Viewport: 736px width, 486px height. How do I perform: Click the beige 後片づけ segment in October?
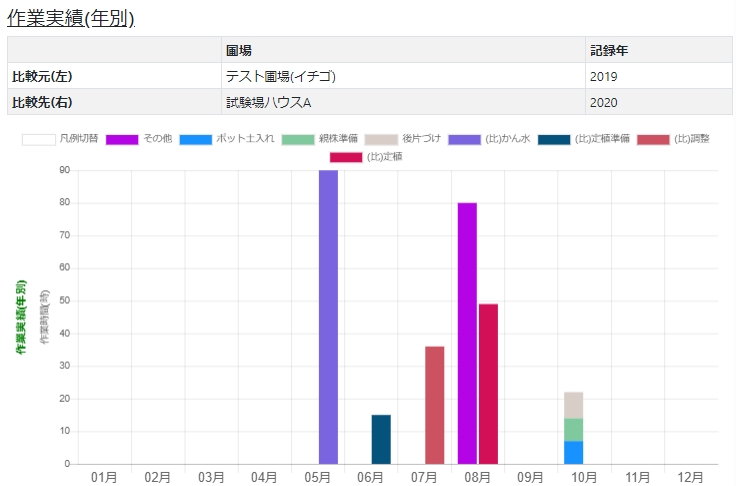pyautogui.click(x=573, y=405)
